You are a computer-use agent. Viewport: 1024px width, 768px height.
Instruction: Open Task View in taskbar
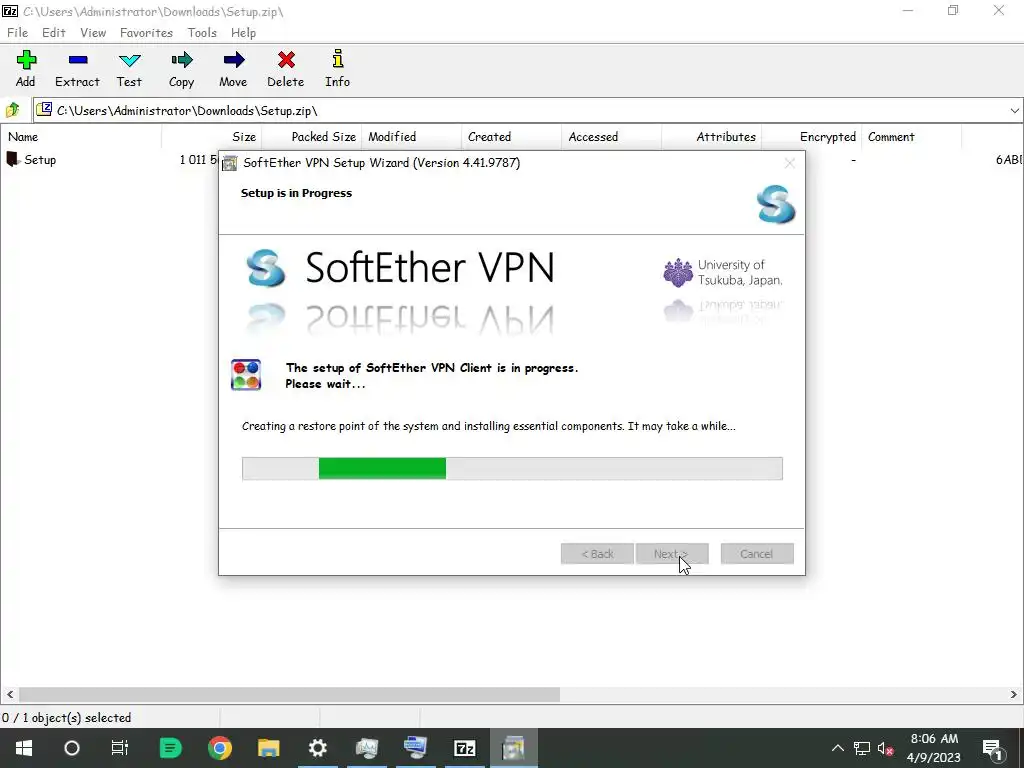[x=120, y=748]
